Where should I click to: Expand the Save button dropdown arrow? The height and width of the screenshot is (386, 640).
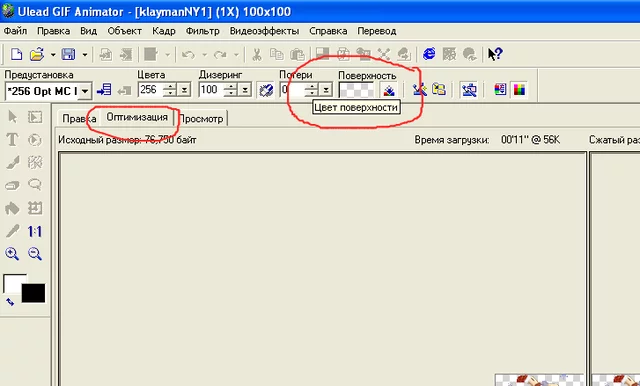(84, 54)
